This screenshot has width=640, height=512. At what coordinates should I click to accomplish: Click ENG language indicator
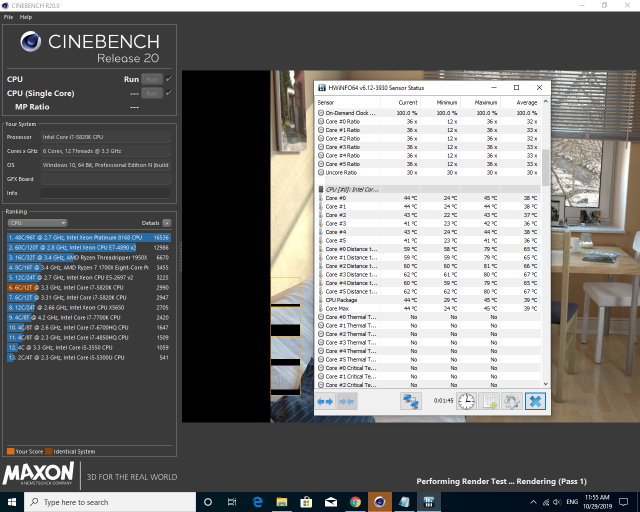tap(572, 502)
